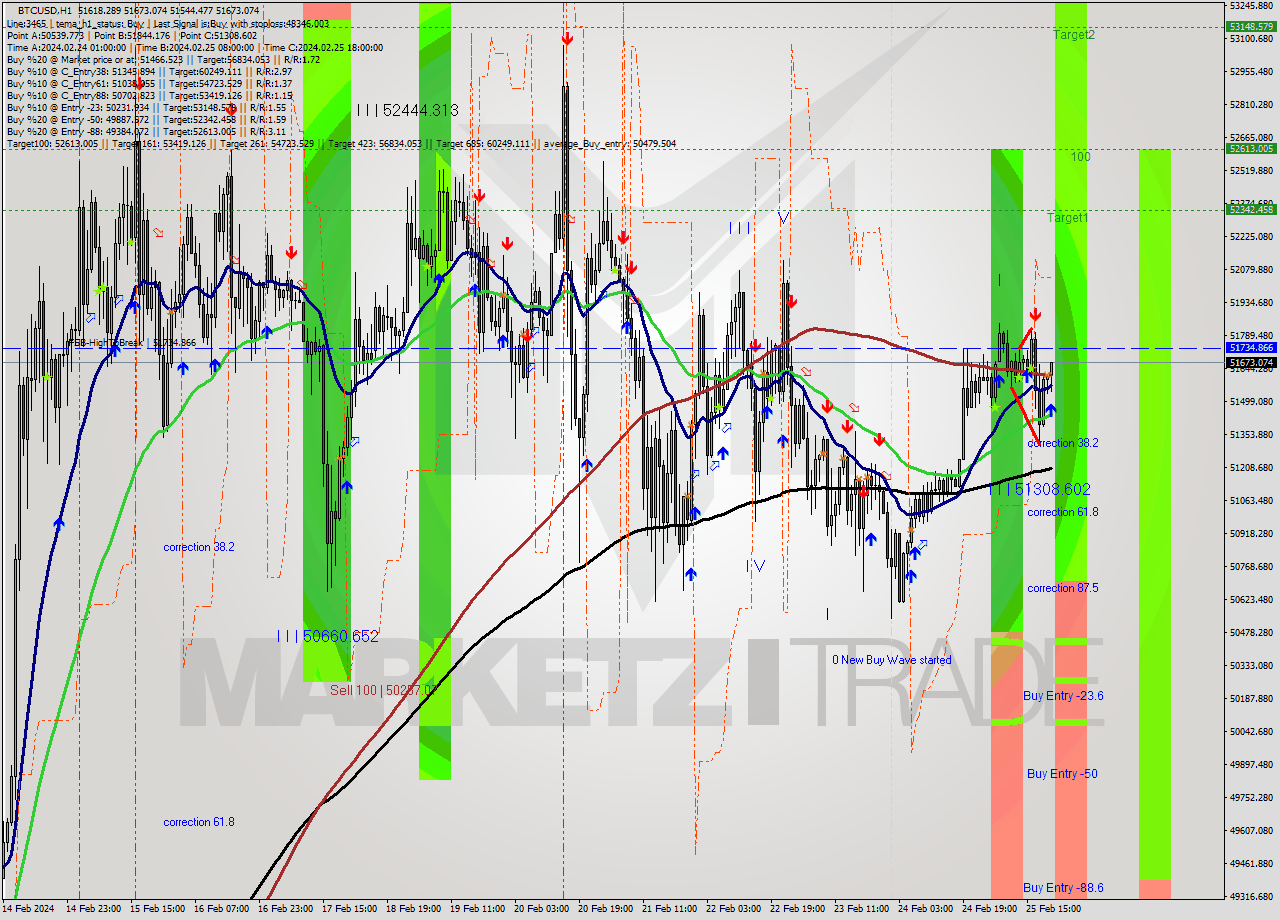This screenshot has width=1280, height=920.
Task: Click the '14 Feb 2024' time label
Action: pos(28,909)
